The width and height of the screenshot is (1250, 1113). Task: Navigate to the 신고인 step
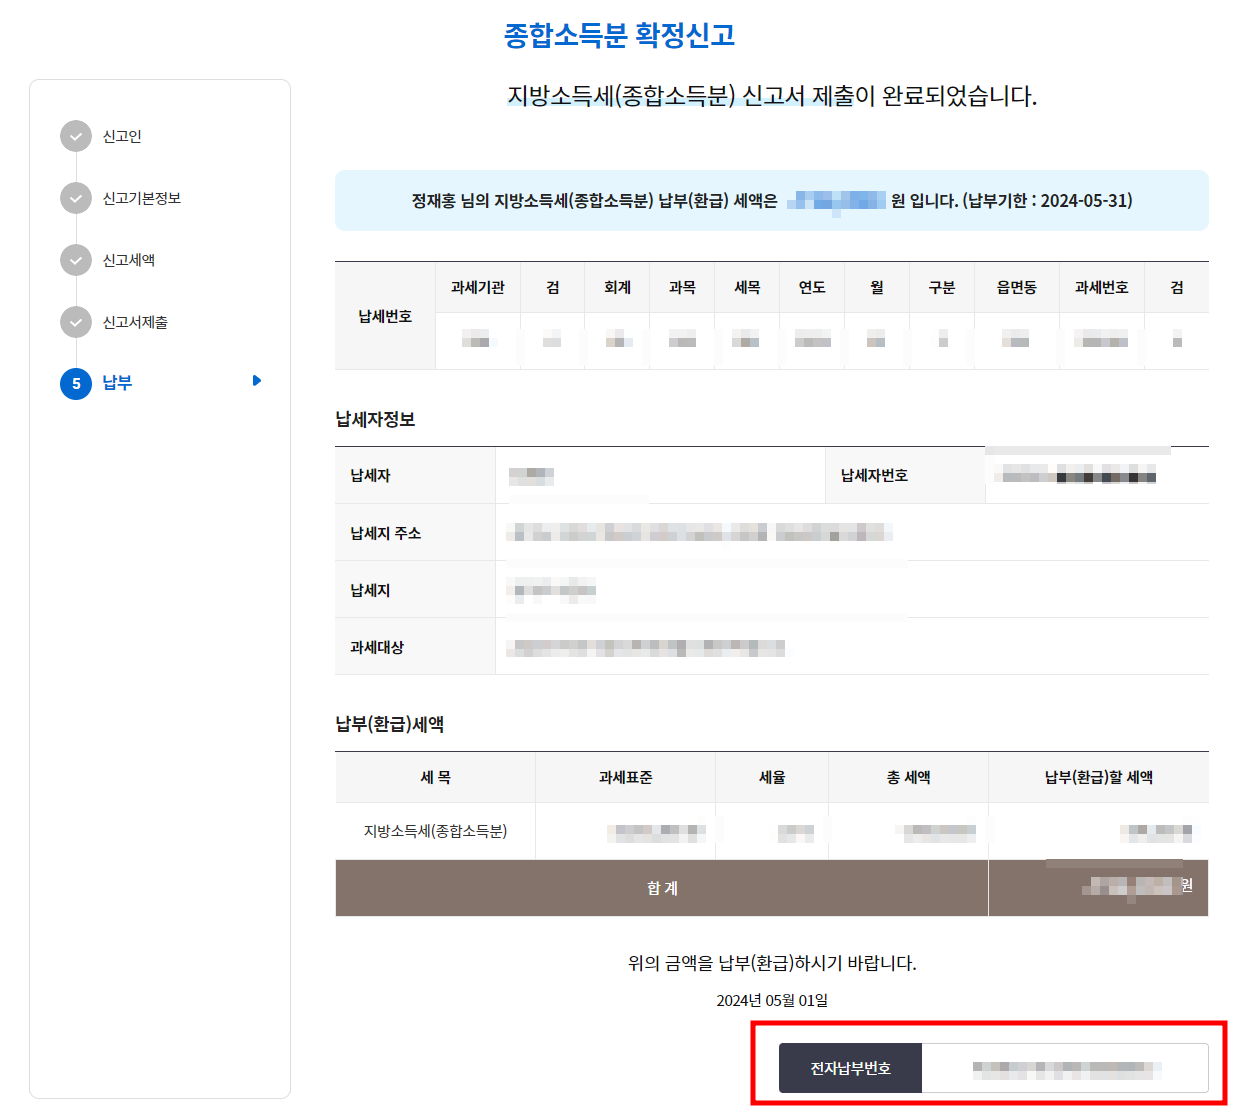click(120, 136)
